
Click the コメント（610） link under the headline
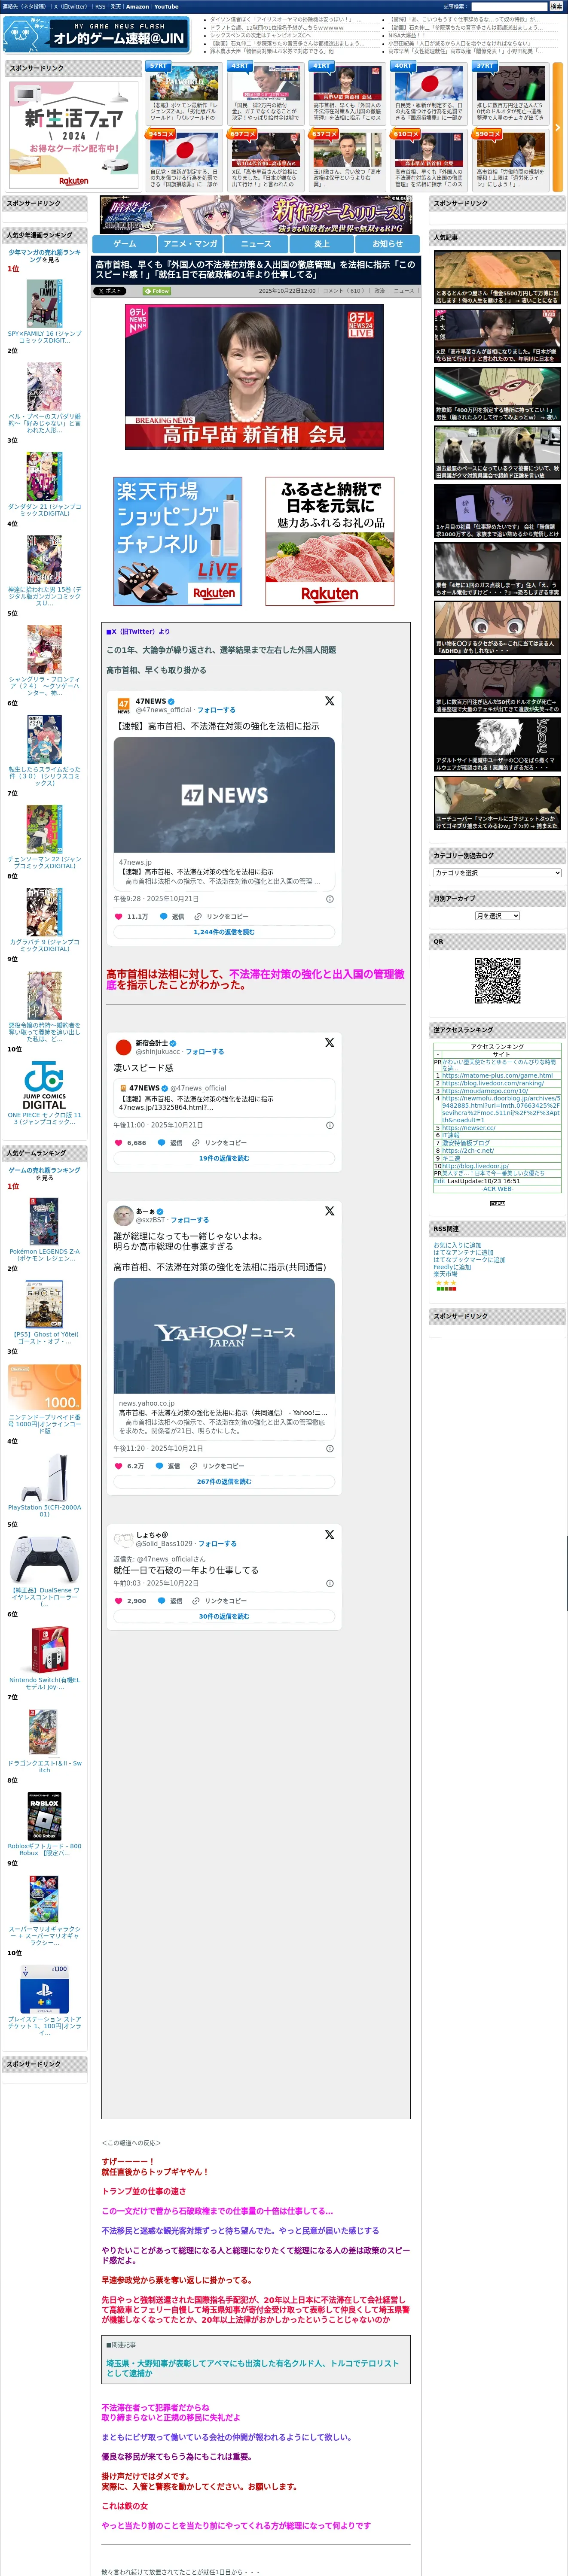tap(344, 291)
